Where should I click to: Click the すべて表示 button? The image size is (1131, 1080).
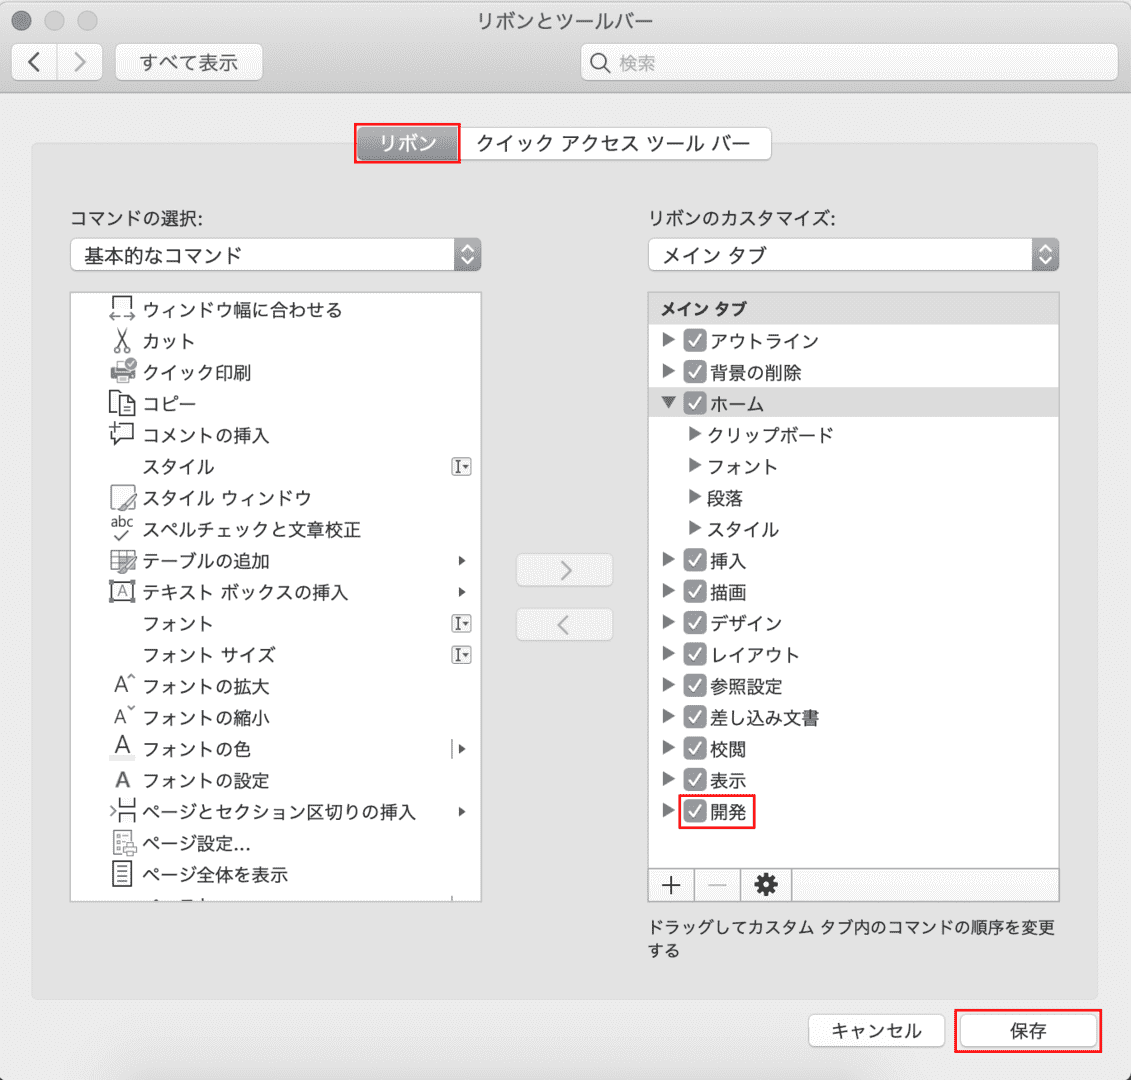point(188,62)
